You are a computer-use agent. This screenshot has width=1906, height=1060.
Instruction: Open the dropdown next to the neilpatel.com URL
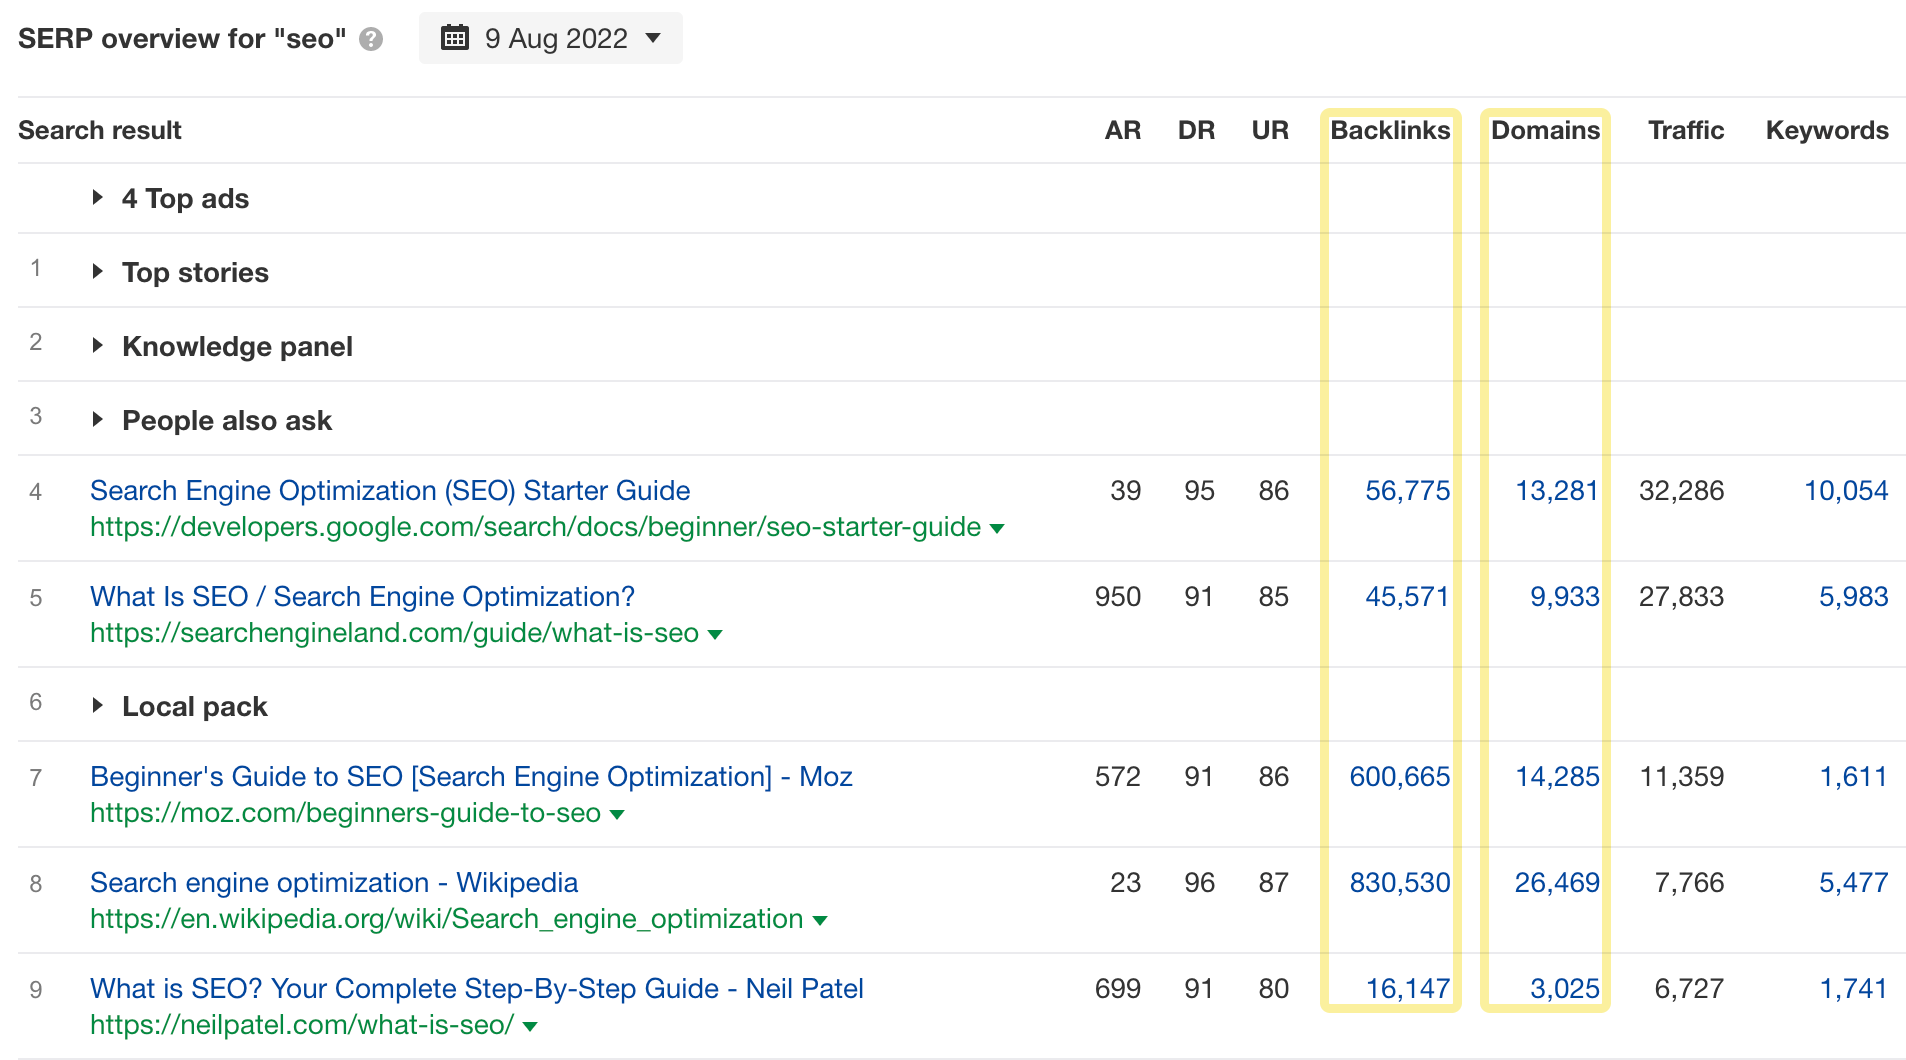pos(529,1026)
